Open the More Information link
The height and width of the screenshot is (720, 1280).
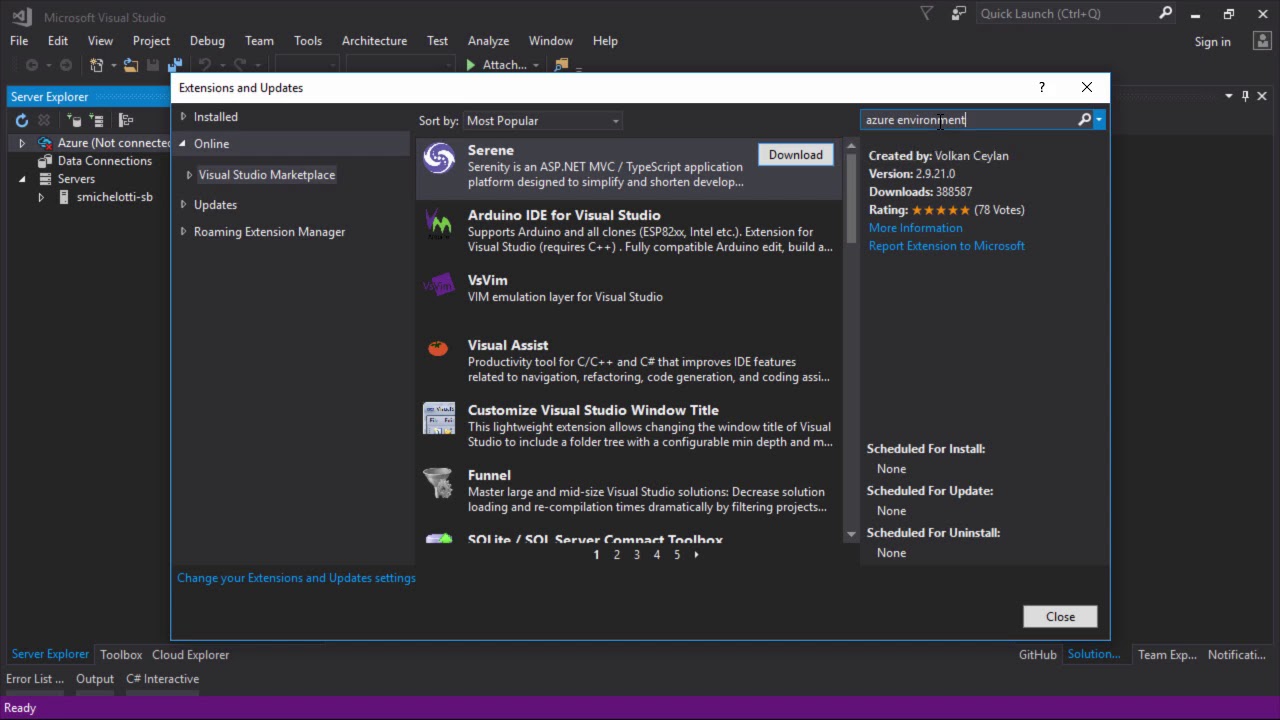[x=915, y=228]
